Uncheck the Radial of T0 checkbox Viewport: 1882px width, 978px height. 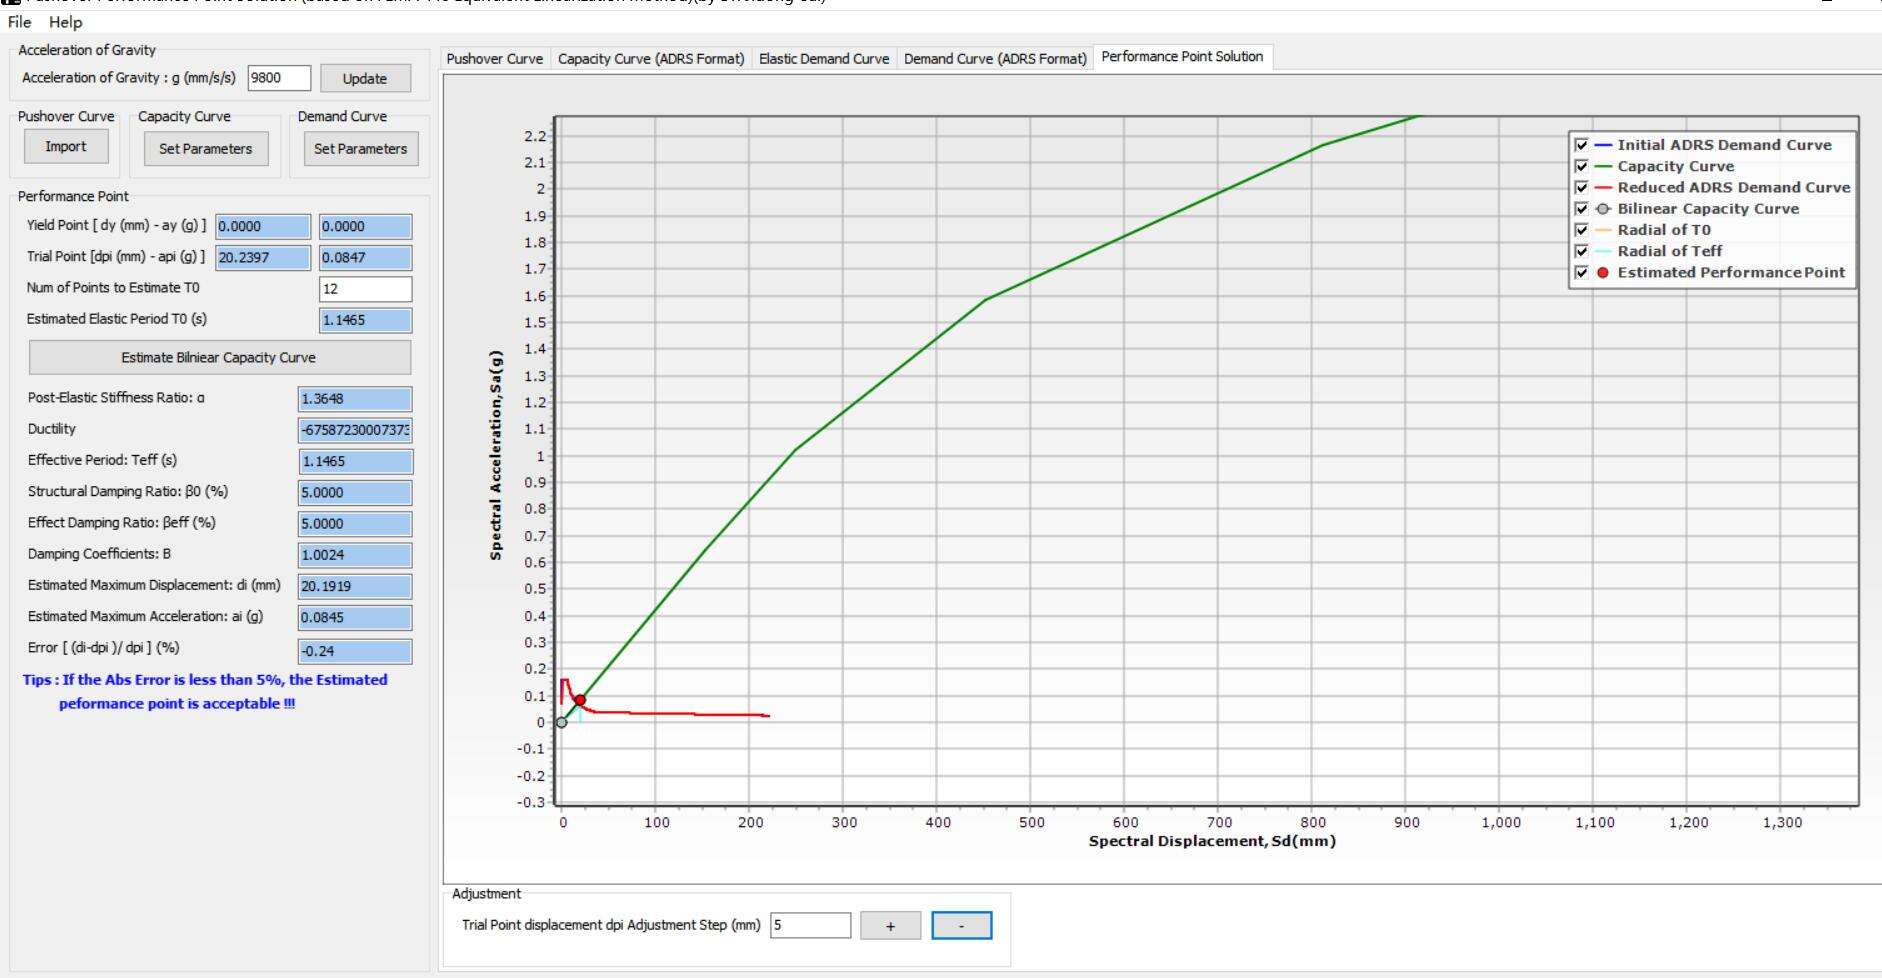1581,230
